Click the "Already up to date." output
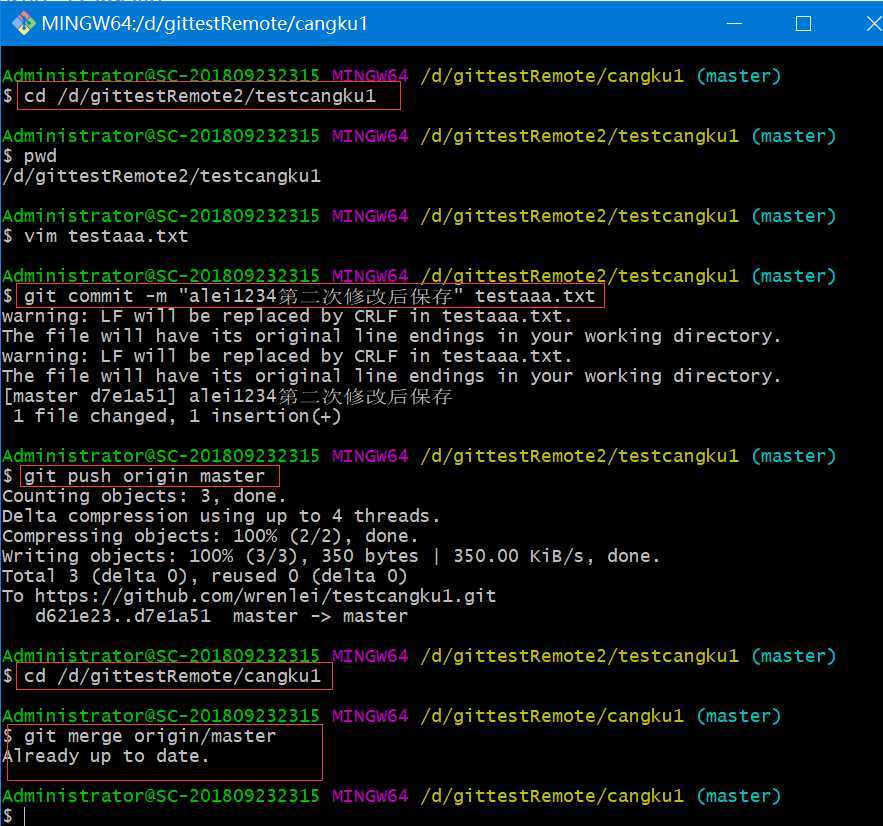Viewport: 883px width, 826px height. 106,756
